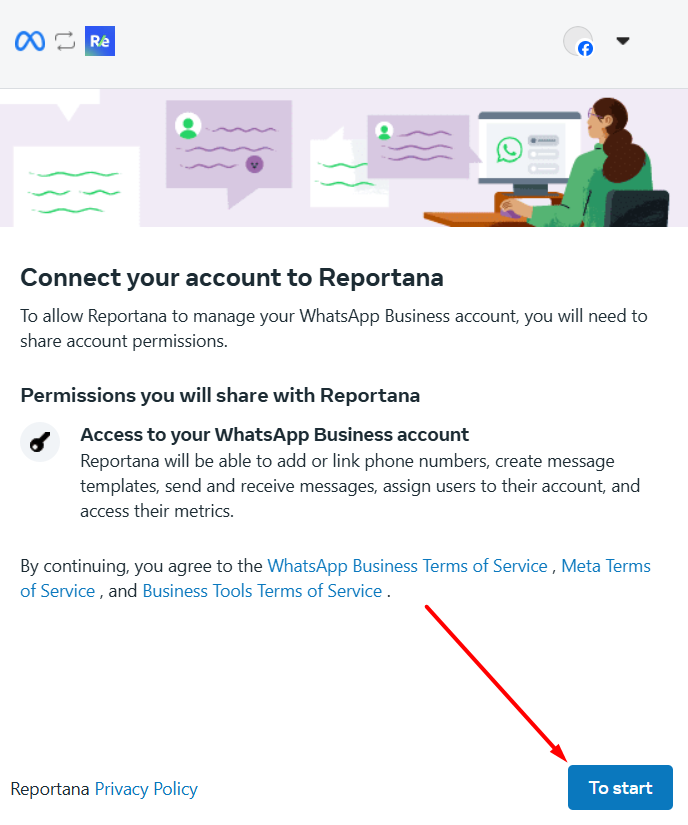This screenshot has height=825, width=688.
Task: Open WhatsApp Business Terms of Service link
Action: (x=408, y=566)
